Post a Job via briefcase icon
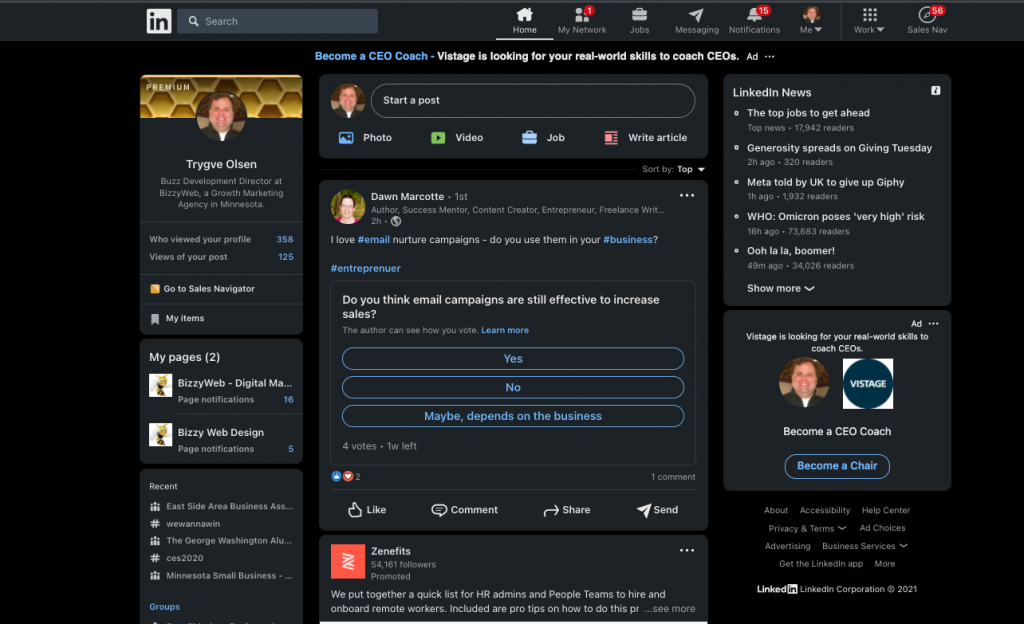 [x=529, y=138]
